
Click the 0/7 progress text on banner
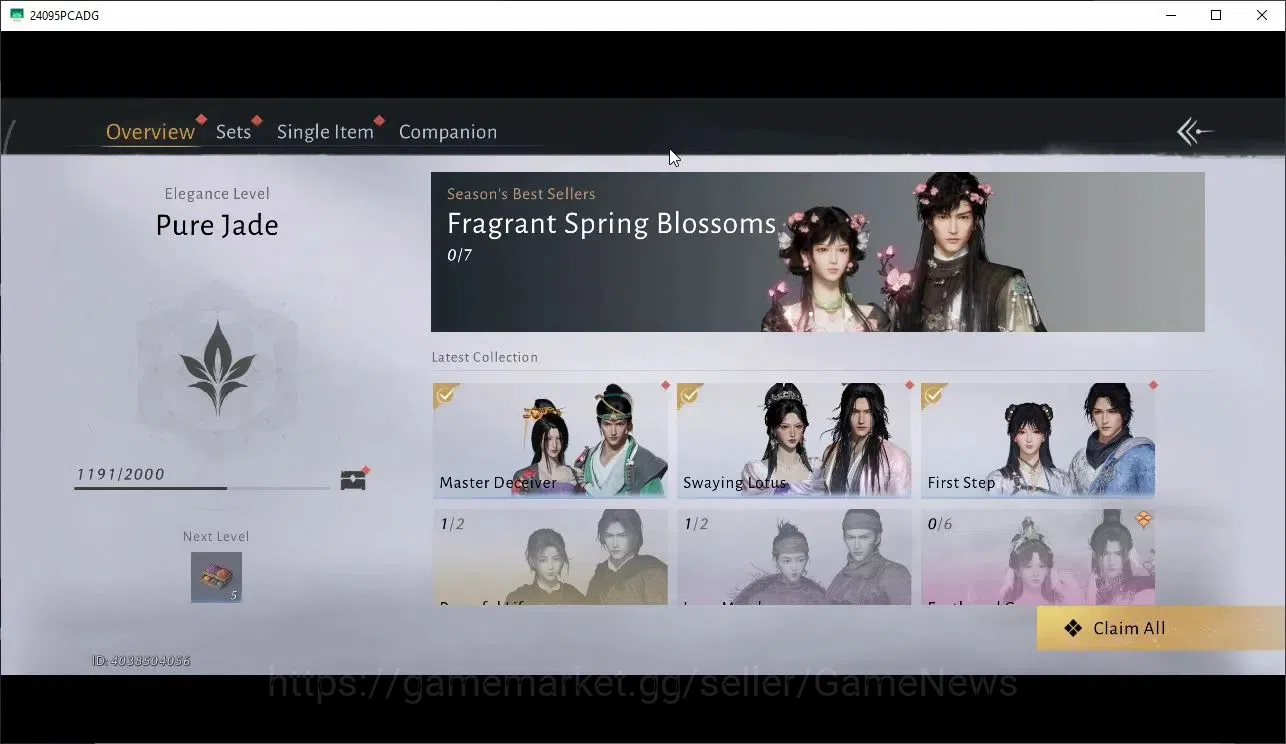459,255
